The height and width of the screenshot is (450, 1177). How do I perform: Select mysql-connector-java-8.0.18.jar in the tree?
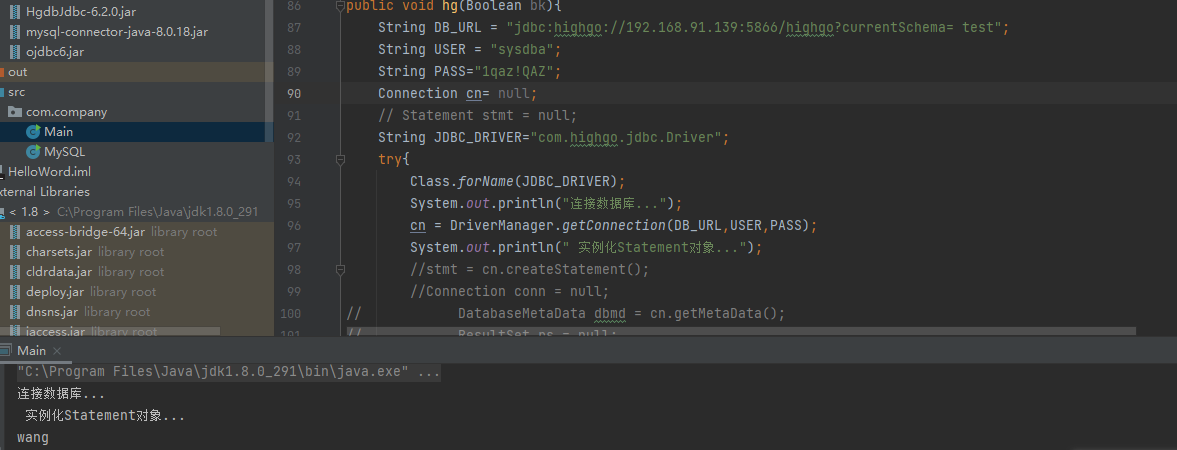[x=116, y=32]
